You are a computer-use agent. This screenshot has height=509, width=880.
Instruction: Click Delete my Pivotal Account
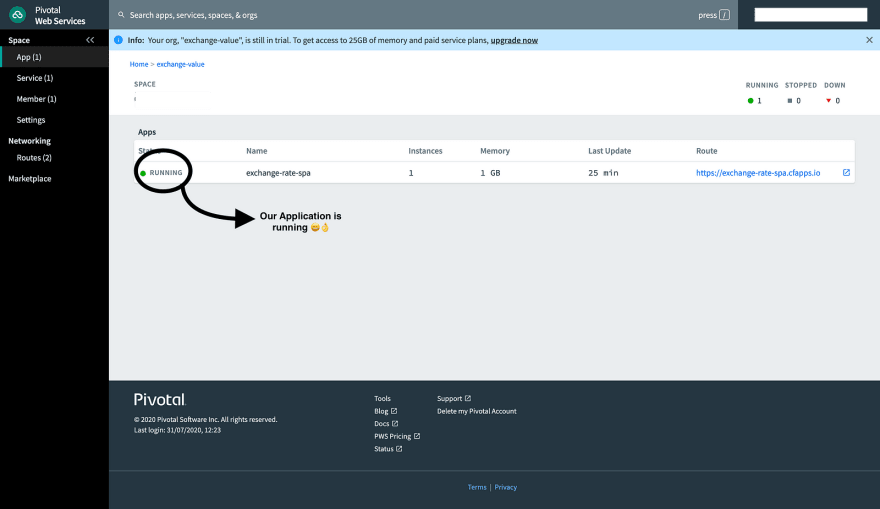pyautogui.click(x=476, y=411)
